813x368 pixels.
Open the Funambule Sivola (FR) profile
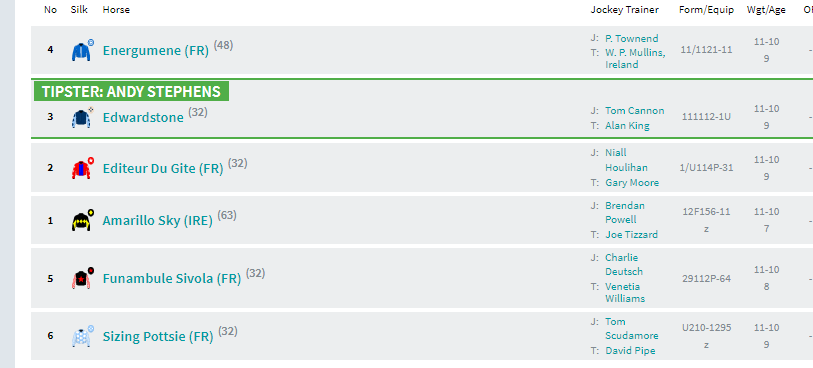click(172, 279)
